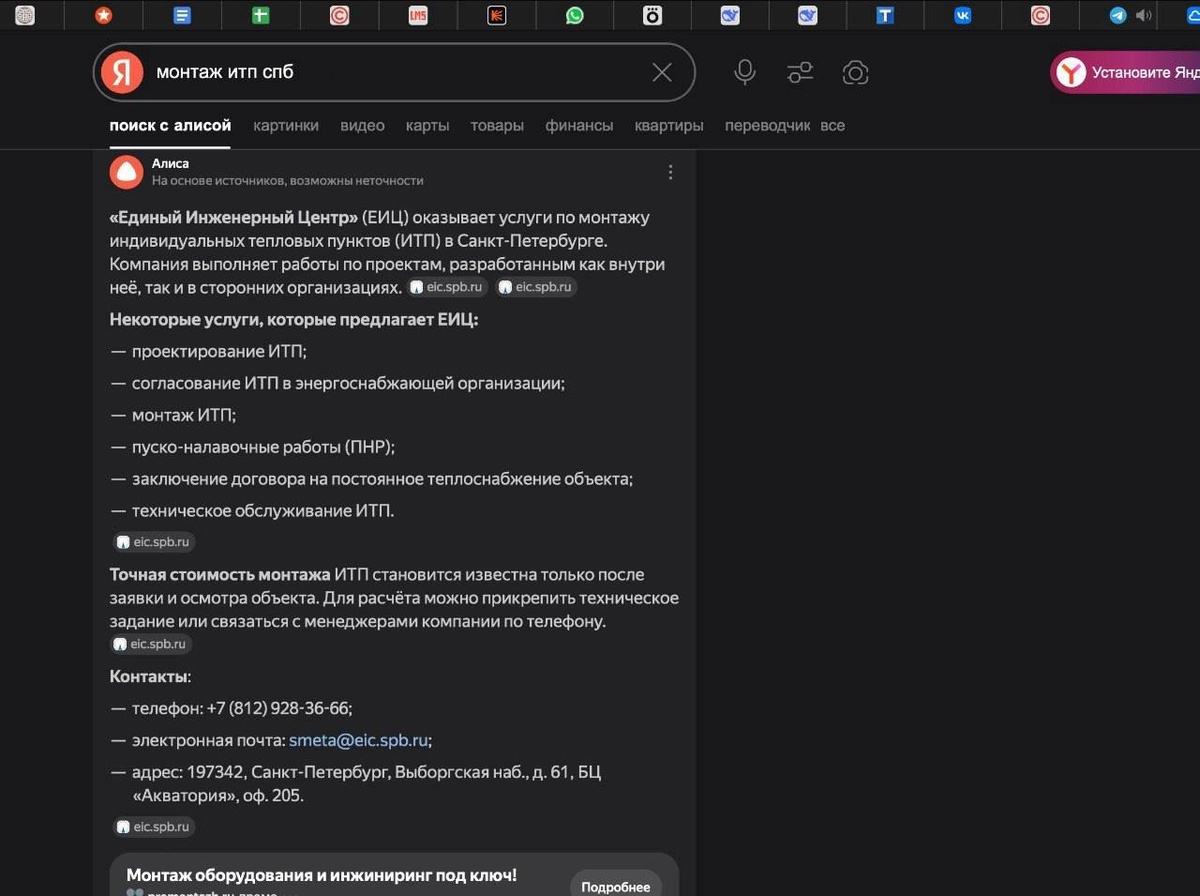Open the переводчик tab
This screenshot has height=896, width=1200.
[769, 125]
